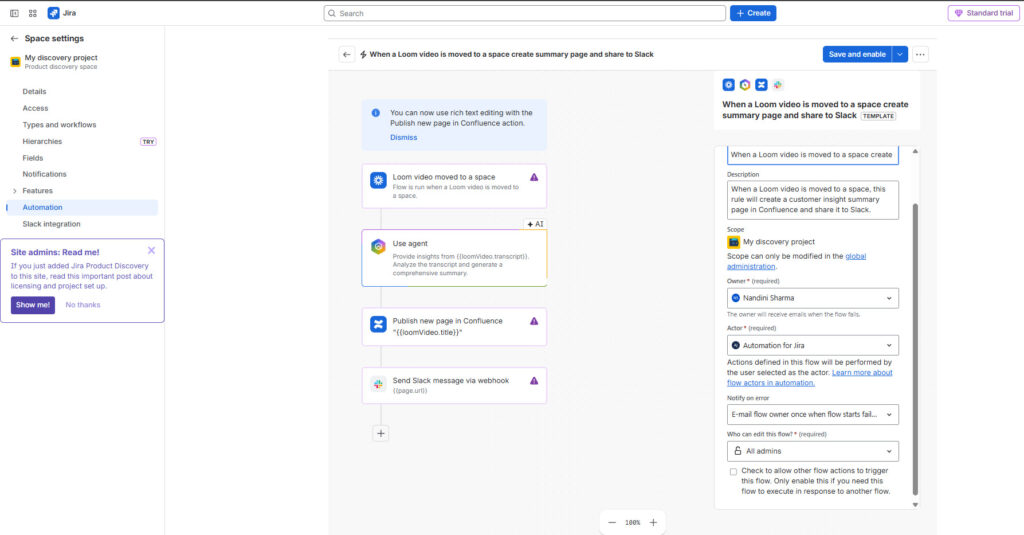
Task: Click the info icon in rich text notice
Action: (376, 113)
